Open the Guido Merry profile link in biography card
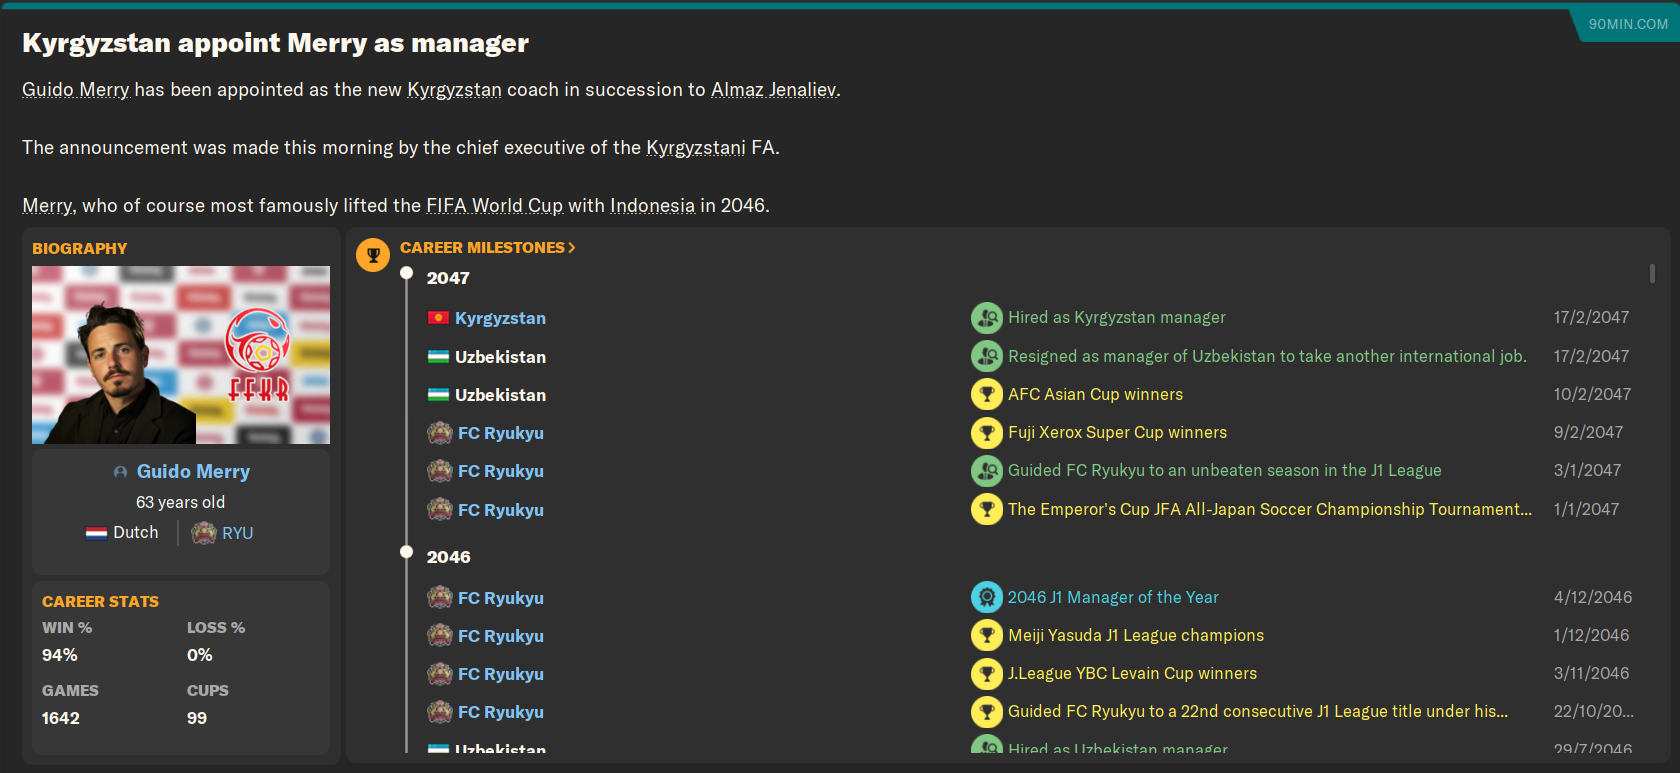The height and width of the screenshot is (773, 1680). click(193, 472)
